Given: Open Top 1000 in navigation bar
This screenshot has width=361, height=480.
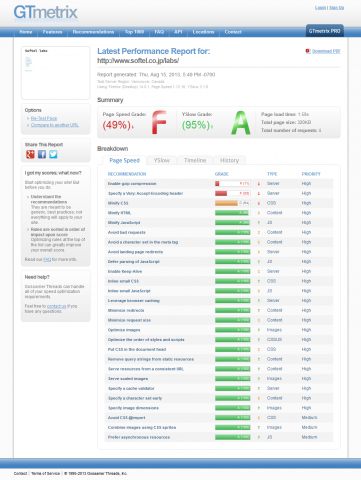Looking at the screenshot, I should (134, 32).
